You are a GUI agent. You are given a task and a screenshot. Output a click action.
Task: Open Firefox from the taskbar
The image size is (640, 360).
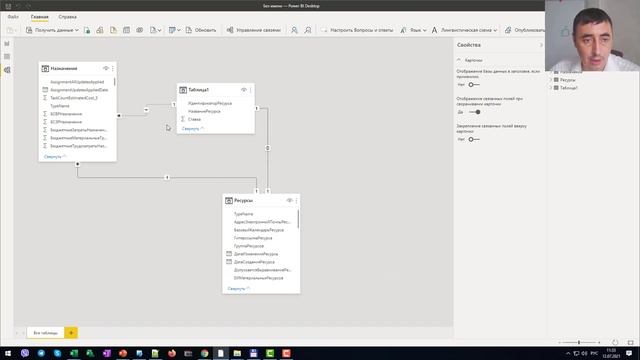(x=172, y=353)
